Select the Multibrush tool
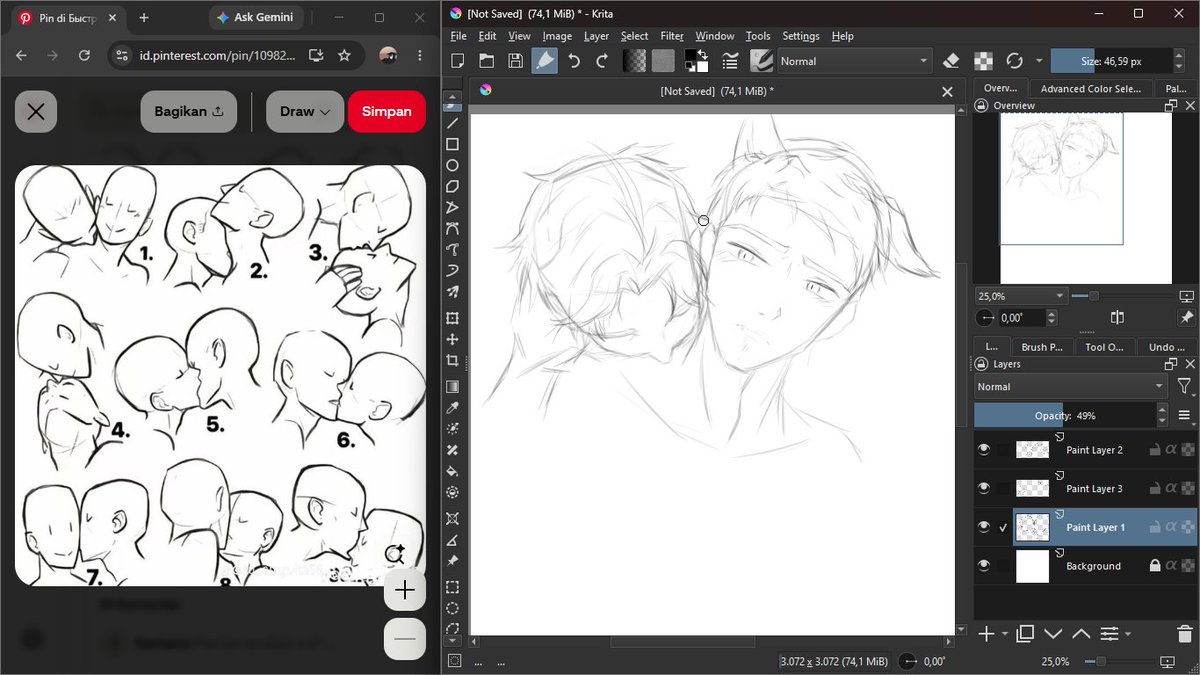Image resolution: width=1200 pixels, height=675 pixels. pyautogui.click(x=452, y=291)
